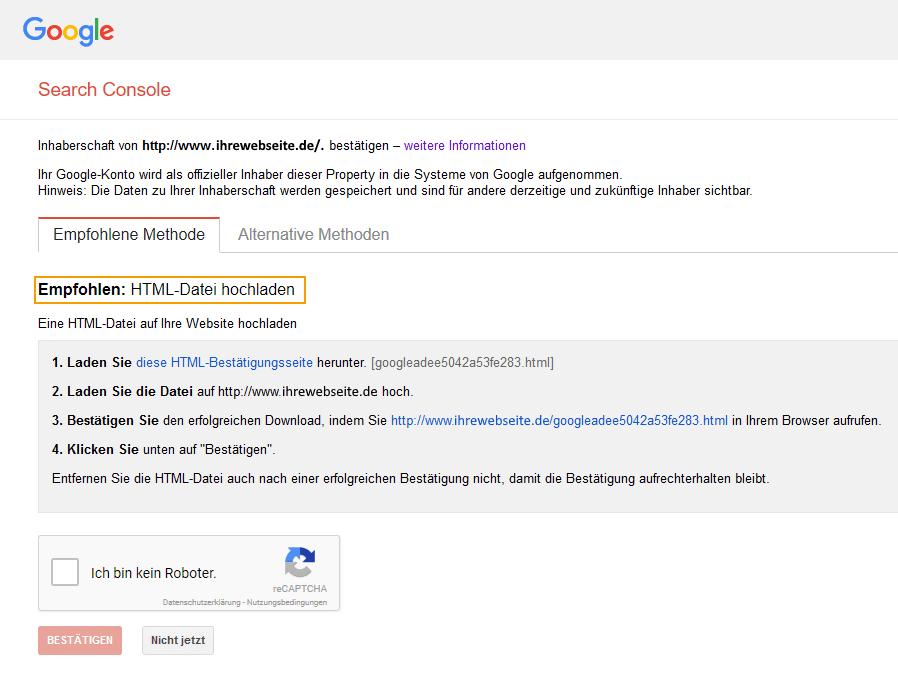This screenshot has height=687, width=898.
Task: Click 'Eine HTML-Datei auf Ihre Website hochladen'
Action: (x=167, y=323)
